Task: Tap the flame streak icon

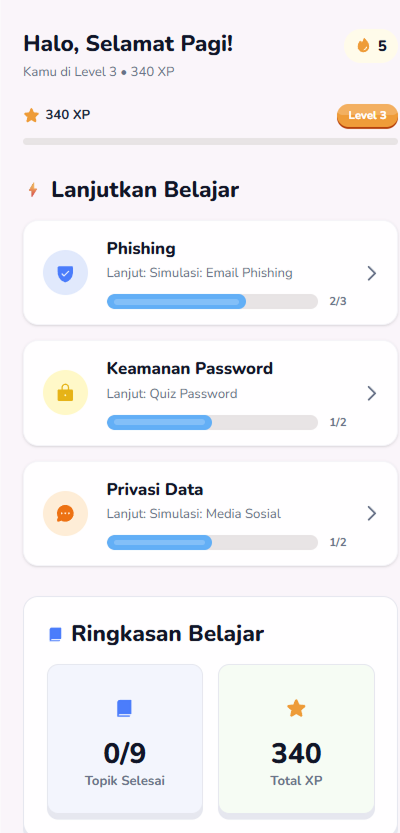Action: (x=363, y=46)
